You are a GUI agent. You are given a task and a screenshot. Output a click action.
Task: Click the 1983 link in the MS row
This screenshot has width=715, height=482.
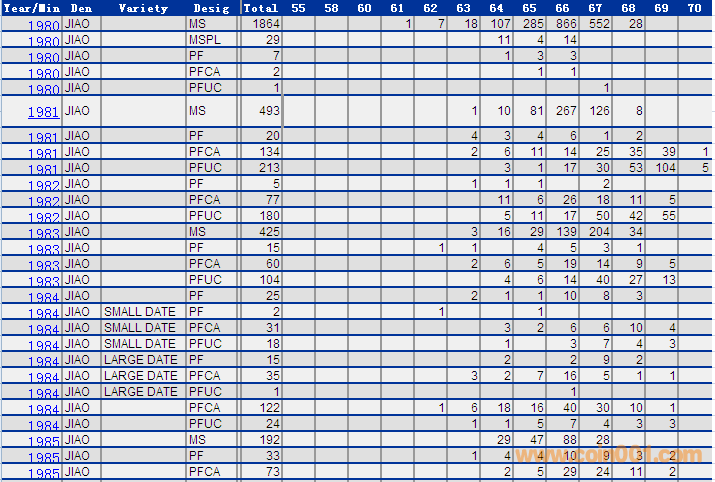pyautogui.click(x=44, y=233)
